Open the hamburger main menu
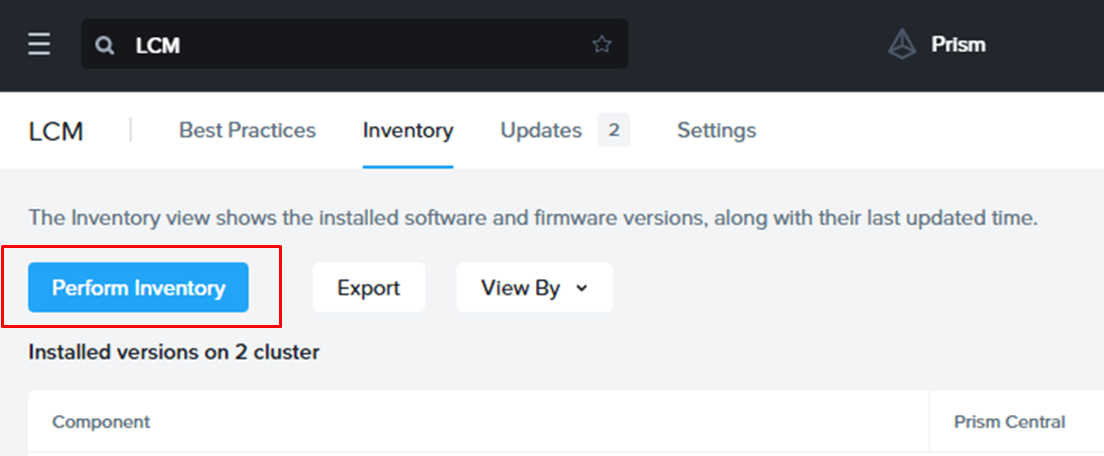The image size is (1104, 456). coord(39,45)
